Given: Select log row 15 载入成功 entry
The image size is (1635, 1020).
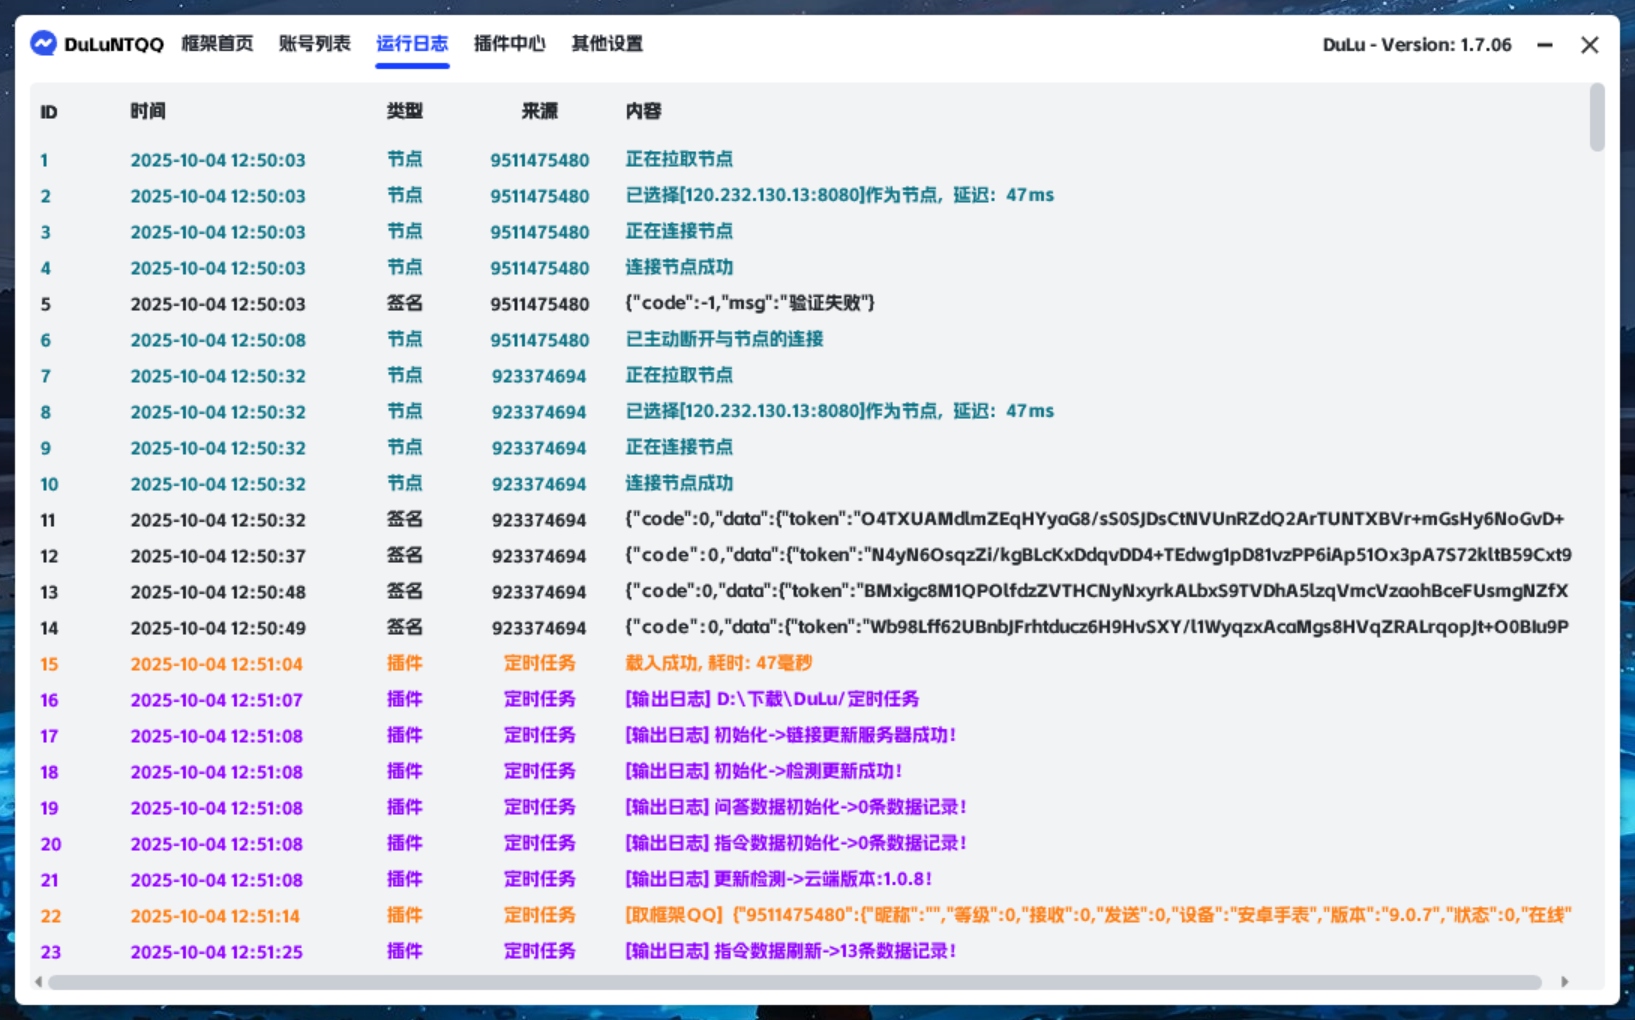Looking at the screenshot, I should (x=718, y=663).
